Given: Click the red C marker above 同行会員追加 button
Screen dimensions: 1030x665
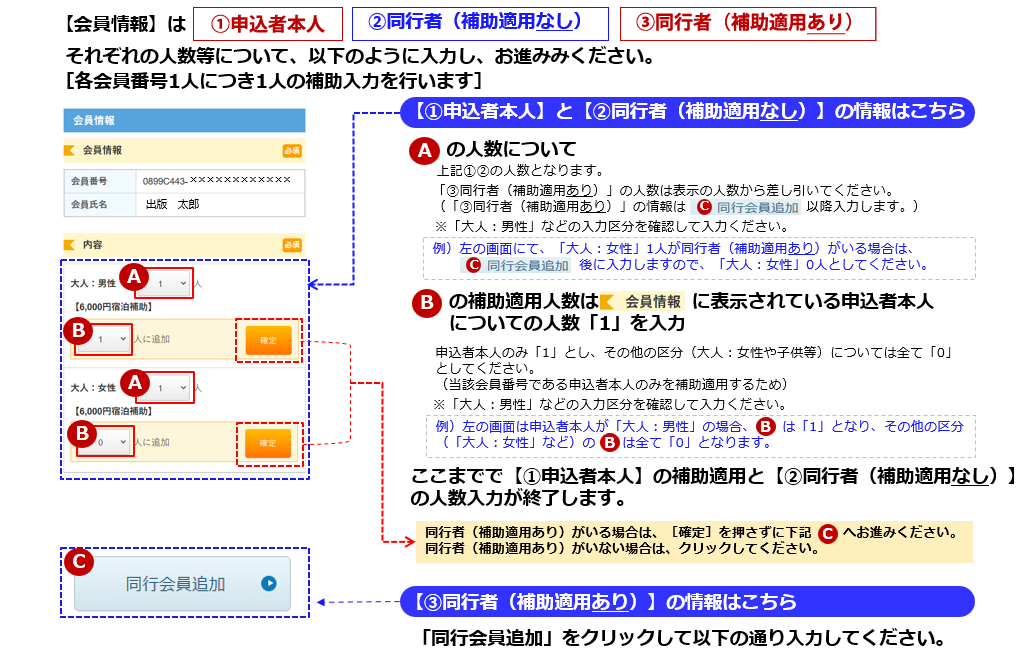Looking at the screenshot, I should 79,561.
